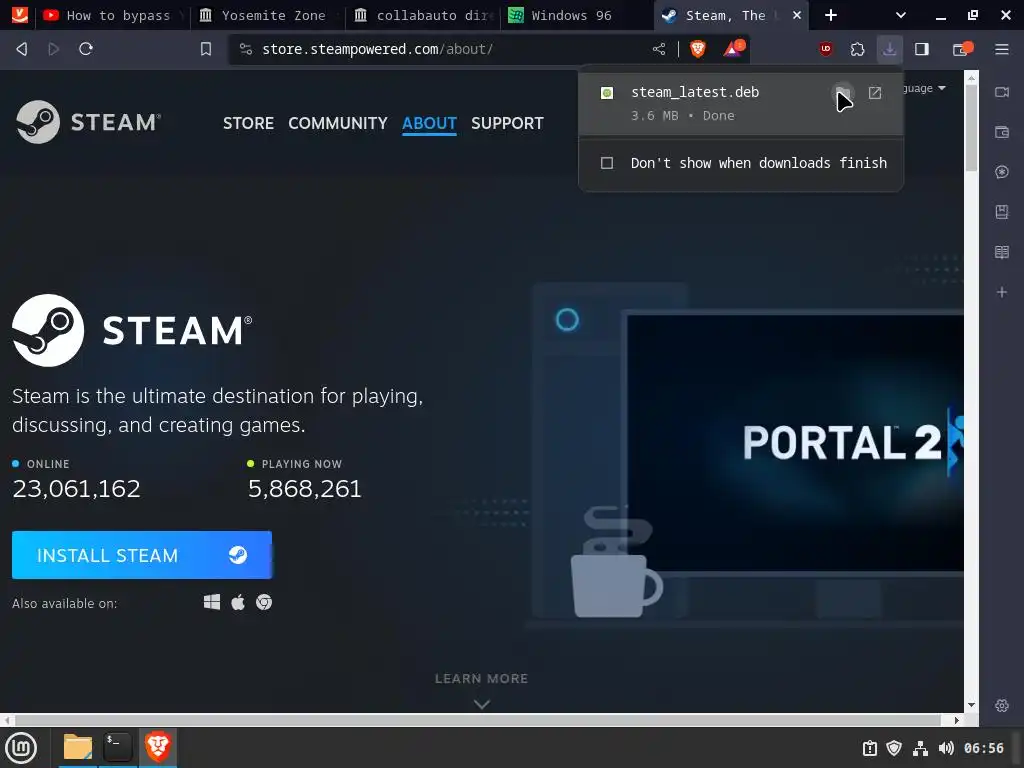
Task: Click the vertical page scrollbar thumb
Action: [971, 127]
